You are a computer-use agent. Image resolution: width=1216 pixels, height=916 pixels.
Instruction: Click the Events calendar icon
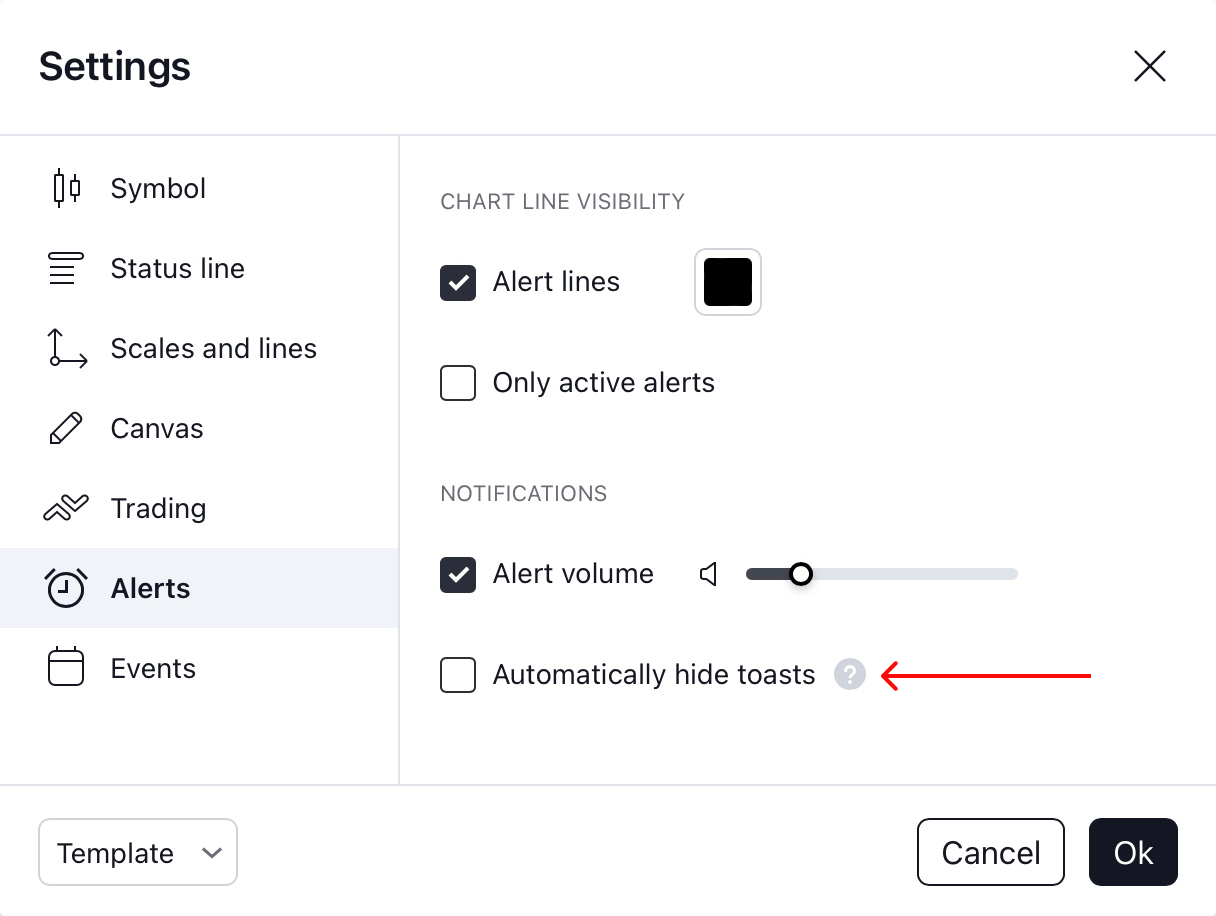click(x=66, y=668)
